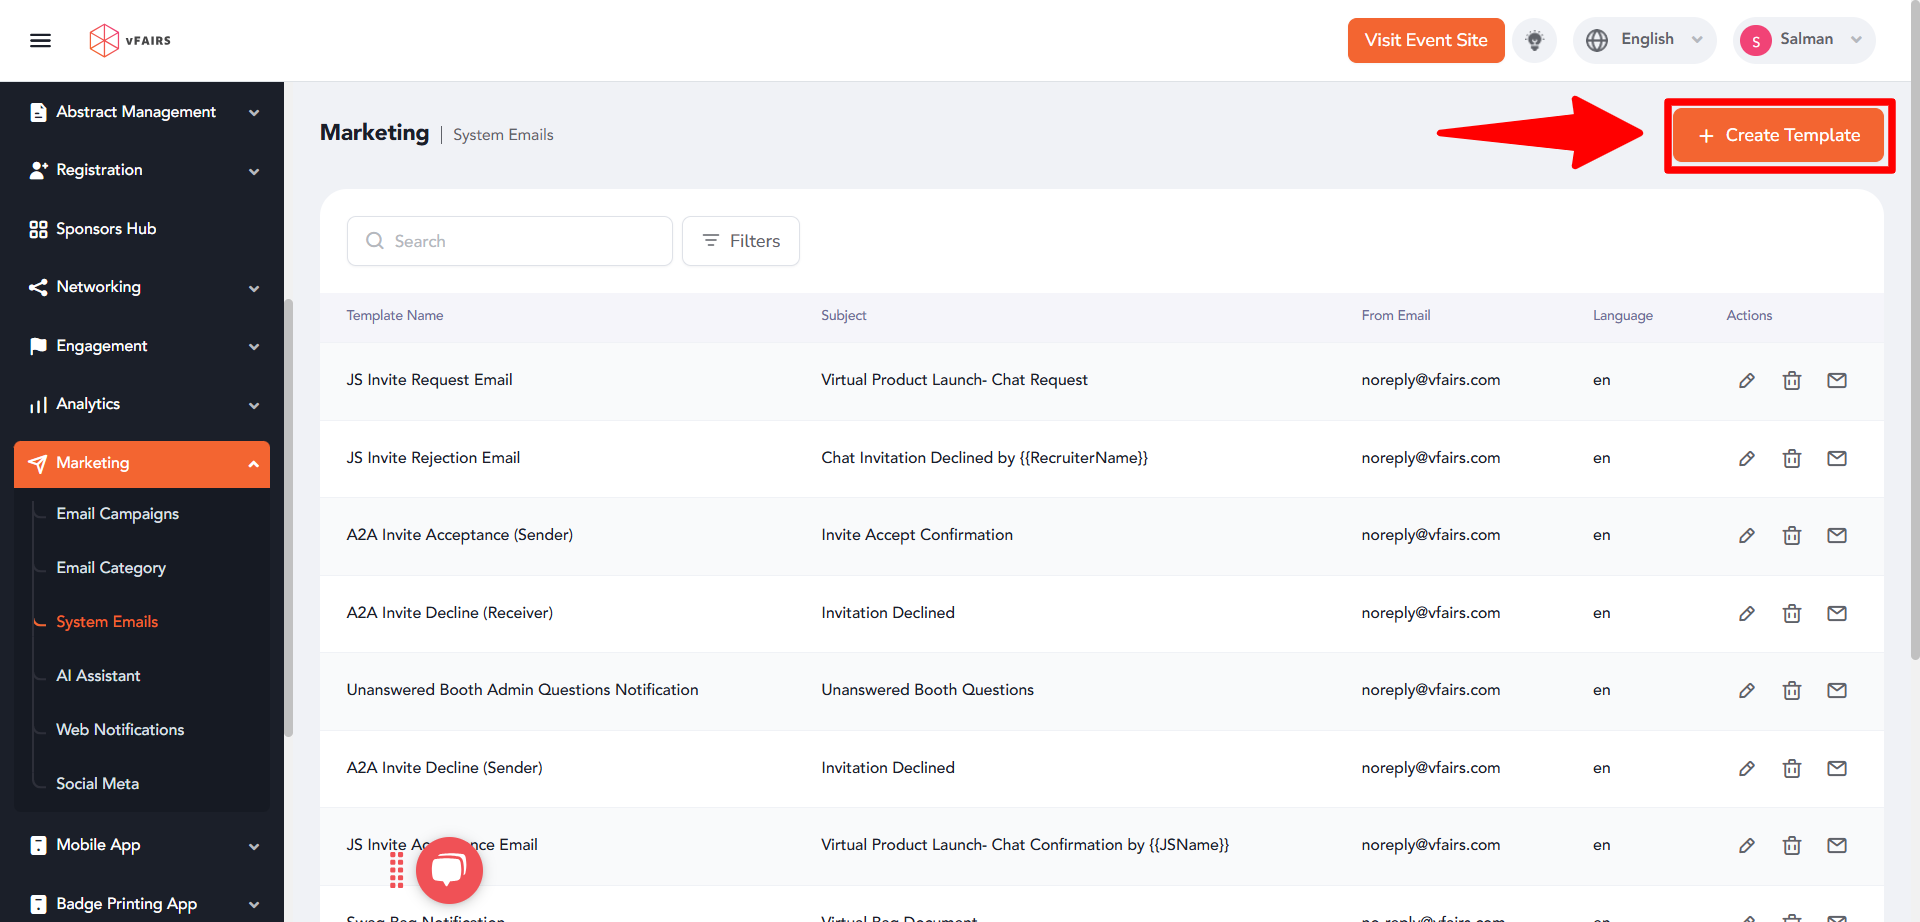
Task: Edit the Invitation Declined sender email
Action: point(1747,768)
